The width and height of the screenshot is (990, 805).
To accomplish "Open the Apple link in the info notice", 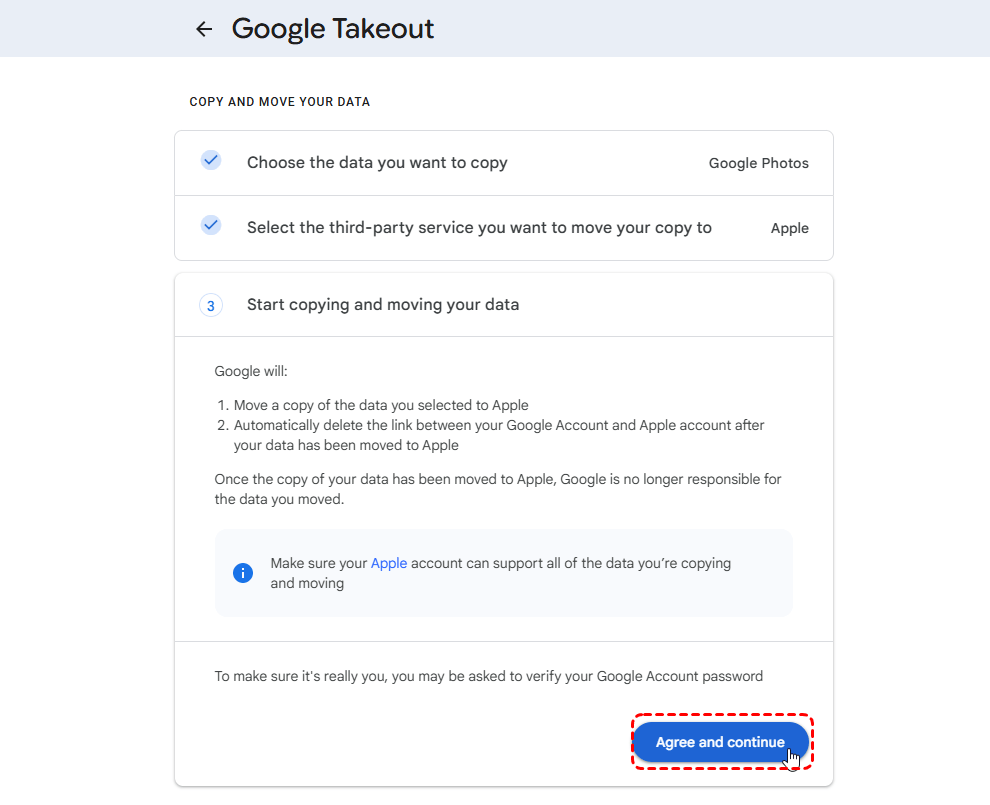I will pos(388,563).
